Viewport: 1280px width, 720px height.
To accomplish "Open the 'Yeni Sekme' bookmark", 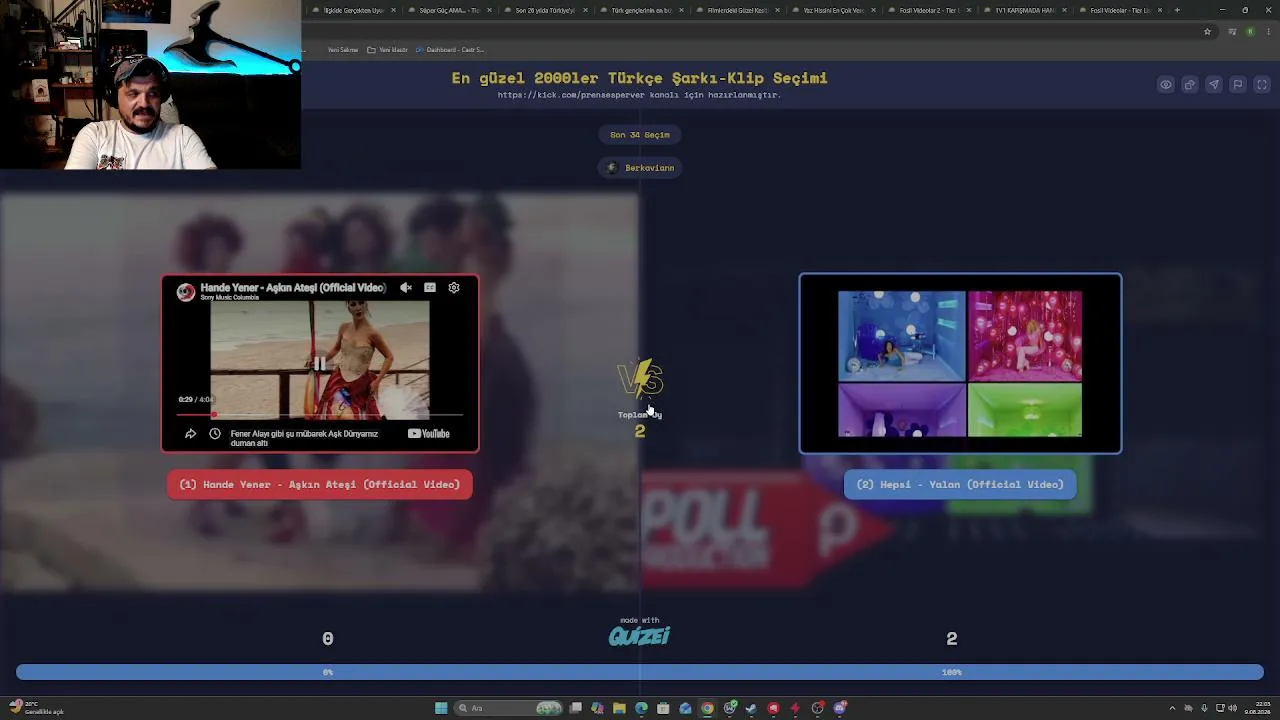I will (342, 50).
